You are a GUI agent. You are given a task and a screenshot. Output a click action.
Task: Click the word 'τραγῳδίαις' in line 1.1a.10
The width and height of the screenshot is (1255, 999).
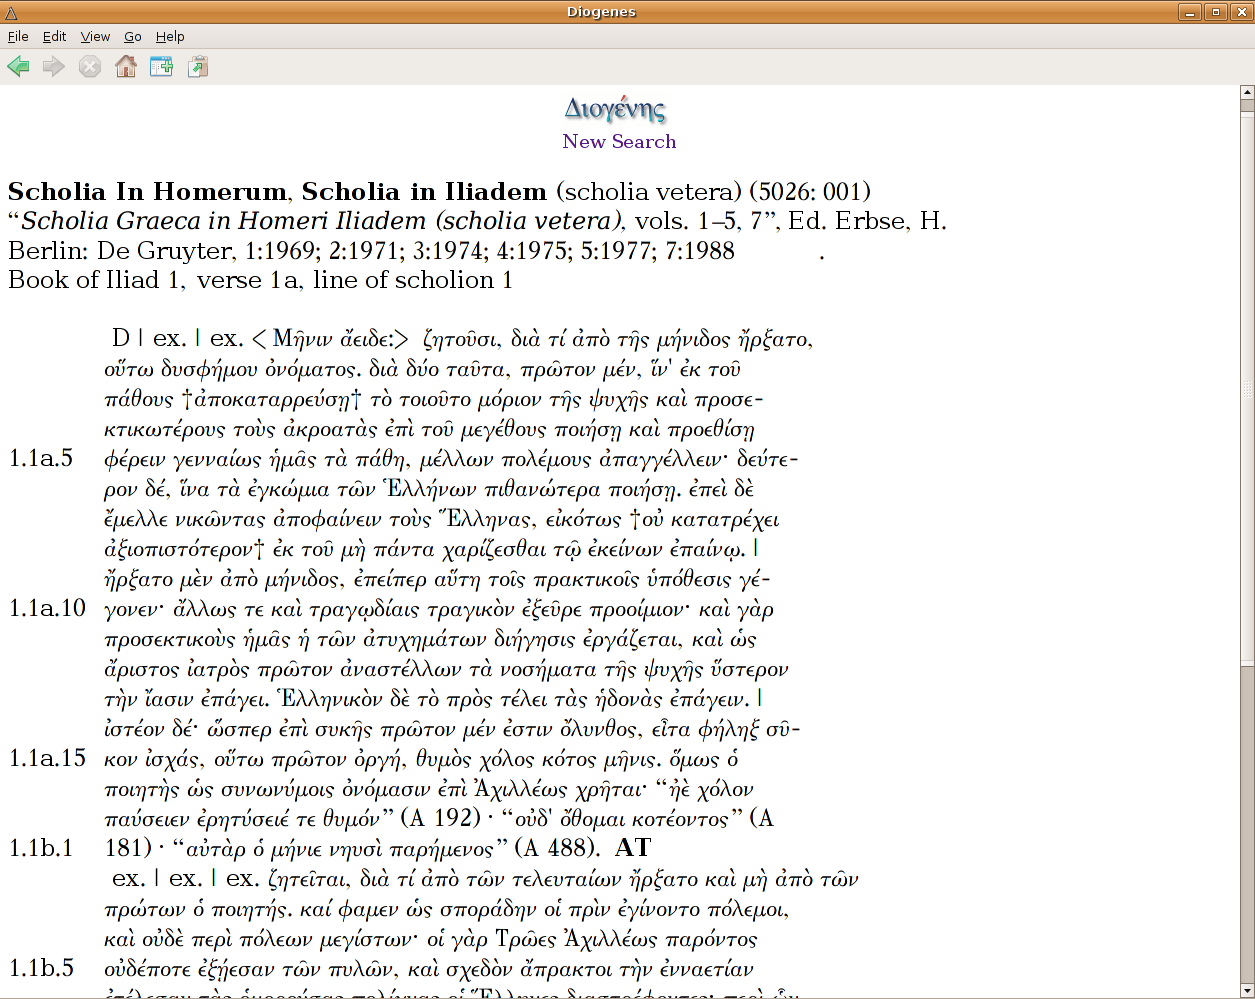pos(370,610)
